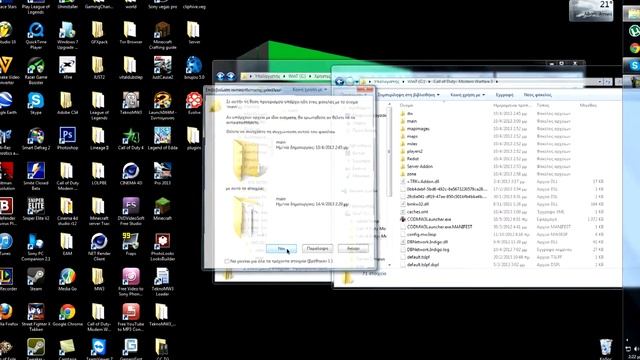This screenshot has height=360, width=640.
Task: Open TeknoMW3 Loader shortcut
Action: [x=162, y=282]
